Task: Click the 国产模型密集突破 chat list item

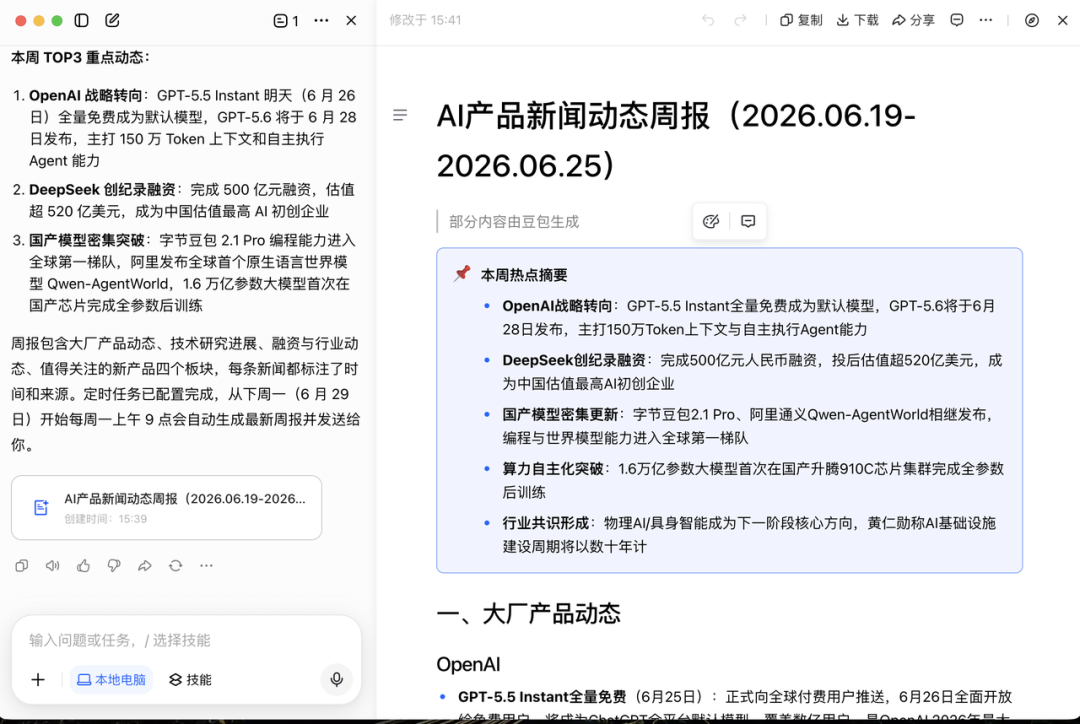Action: pos(192,273)
